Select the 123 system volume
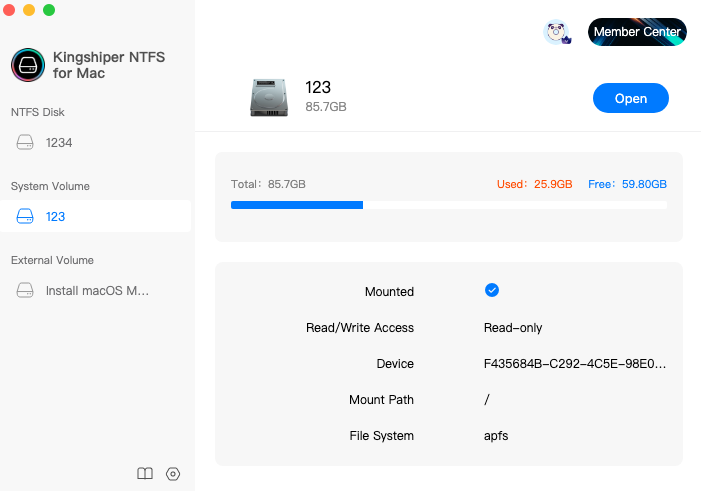Viewport: 701px width, 491px height. click(x=95, y=216)
